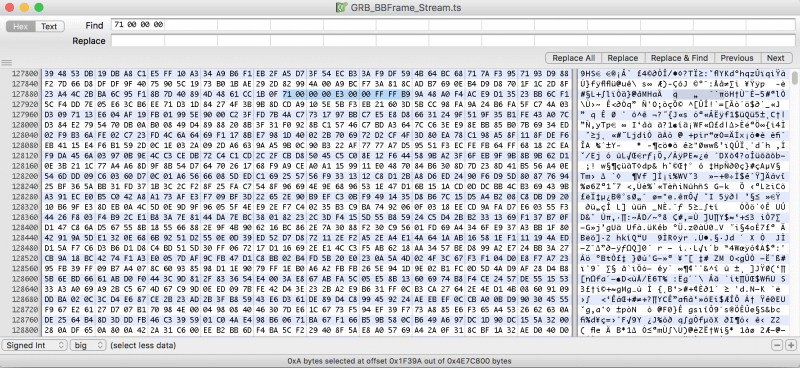Go to the Previous match
The image size is (800, 368).
737,58
